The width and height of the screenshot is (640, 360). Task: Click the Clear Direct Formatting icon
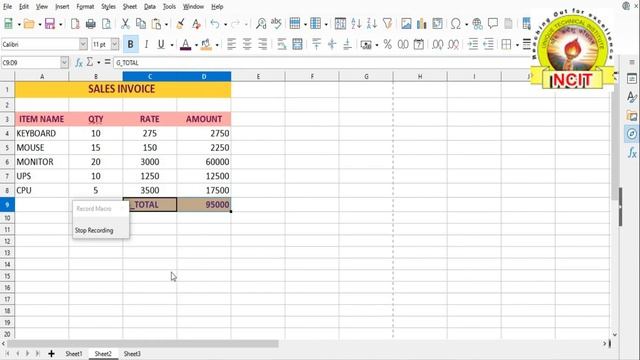[x=196, y=24]
